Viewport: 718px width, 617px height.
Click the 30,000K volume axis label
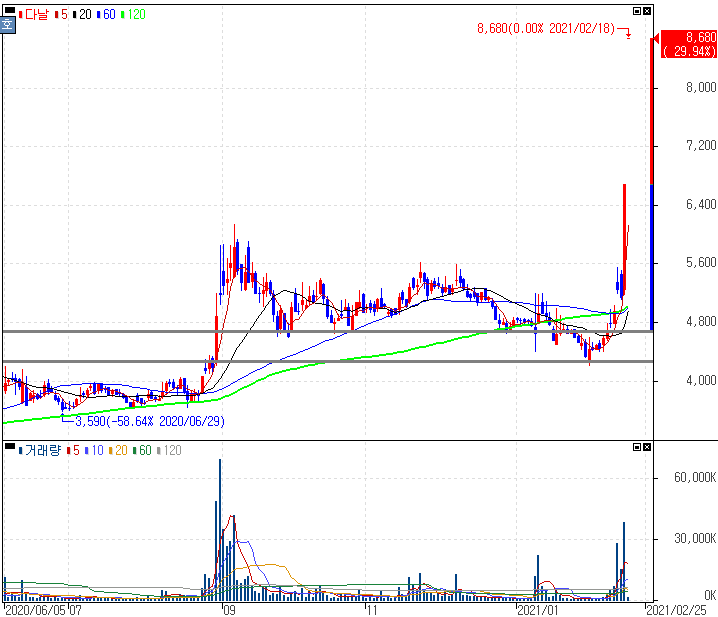[695, 538]
